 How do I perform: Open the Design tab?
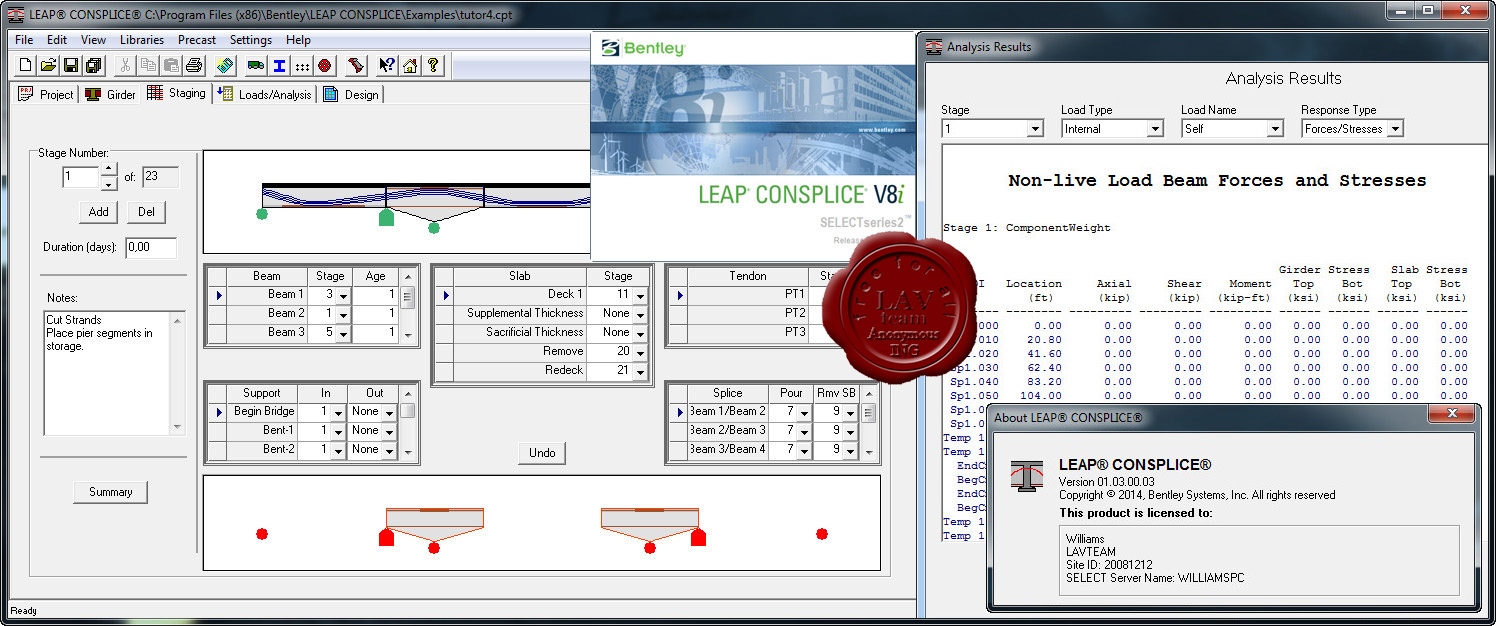pyautogui.click(x=351, y=94)
